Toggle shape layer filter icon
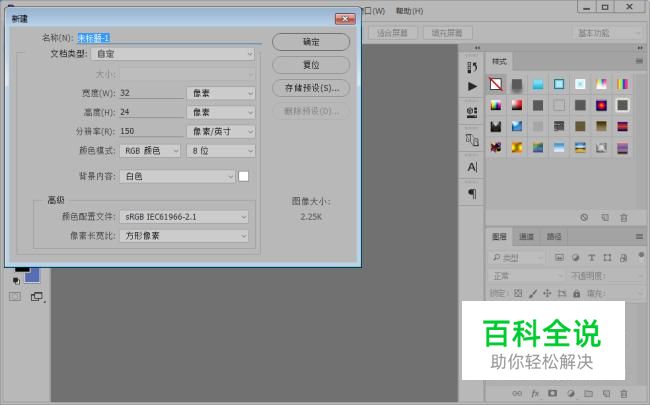650x405 pixels. (x=607, y=257)
